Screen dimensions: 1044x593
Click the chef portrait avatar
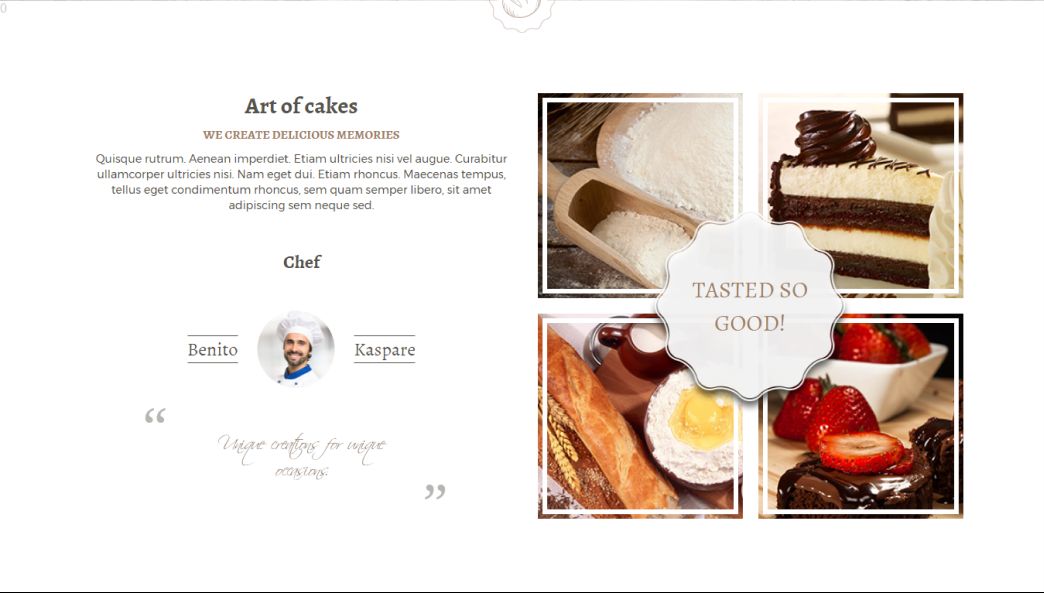[x=296, y=349]
